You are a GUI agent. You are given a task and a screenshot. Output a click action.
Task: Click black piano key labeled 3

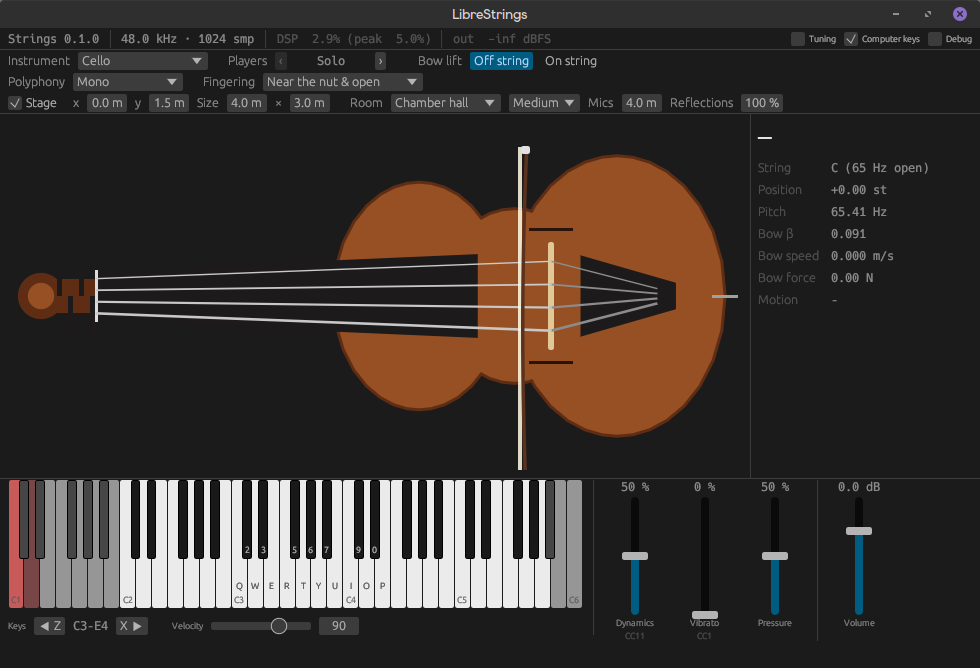(x=263, y=519)
